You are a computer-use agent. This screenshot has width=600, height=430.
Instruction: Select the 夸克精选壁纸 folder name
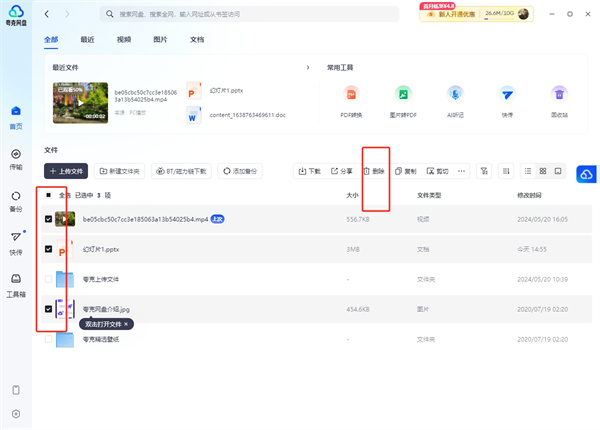(101, 339)
